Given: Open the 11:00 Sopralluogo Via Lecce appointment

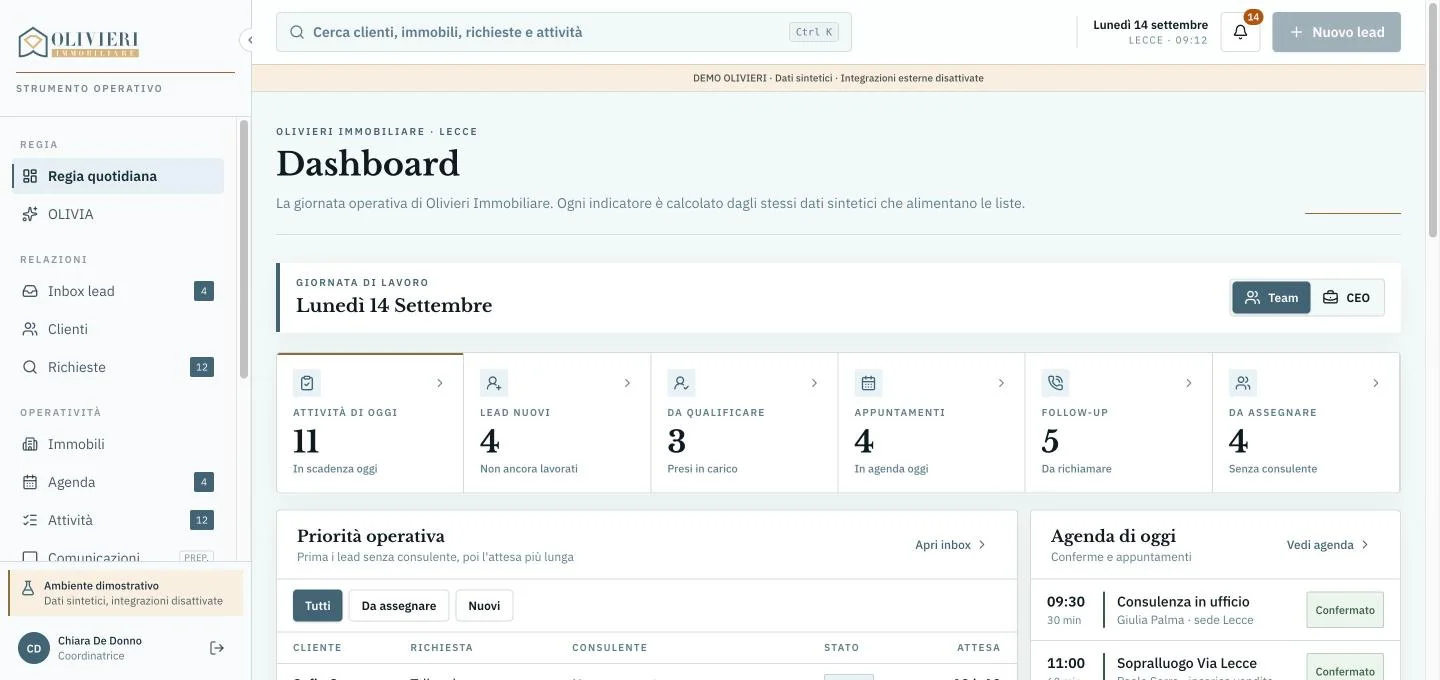Looking at the screenshot, I should coord(1215,661).
